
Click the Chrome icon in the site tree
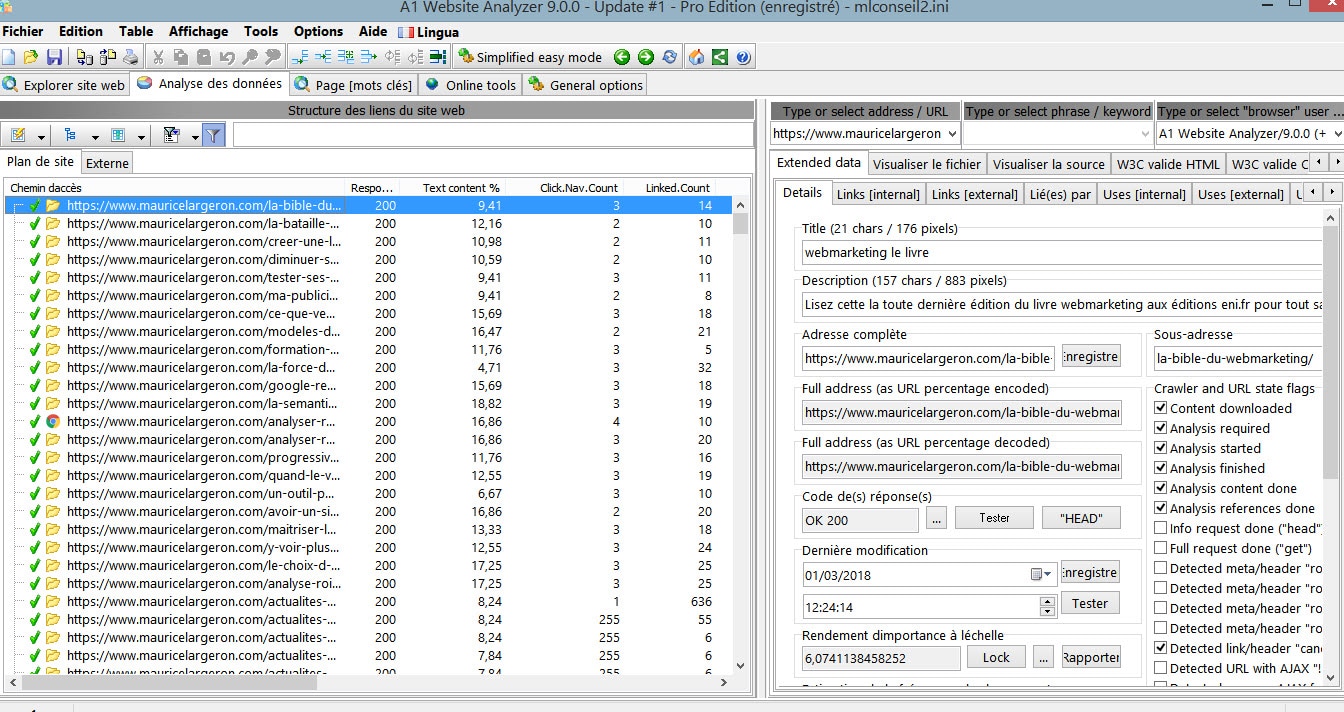[x=53, y=421]
